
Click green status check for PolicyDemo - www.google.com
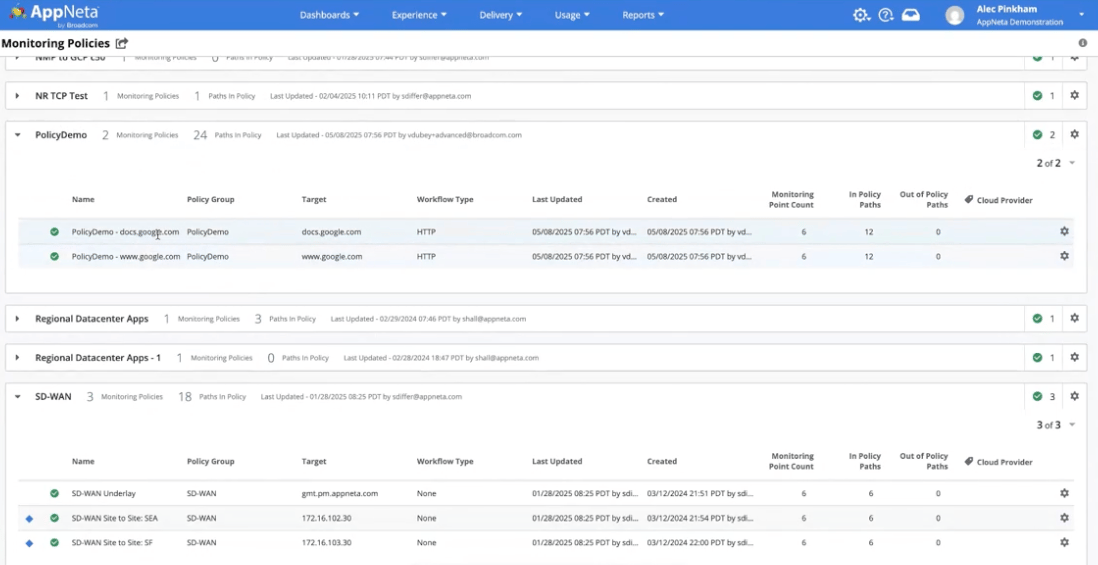click(x=55, y=257)
